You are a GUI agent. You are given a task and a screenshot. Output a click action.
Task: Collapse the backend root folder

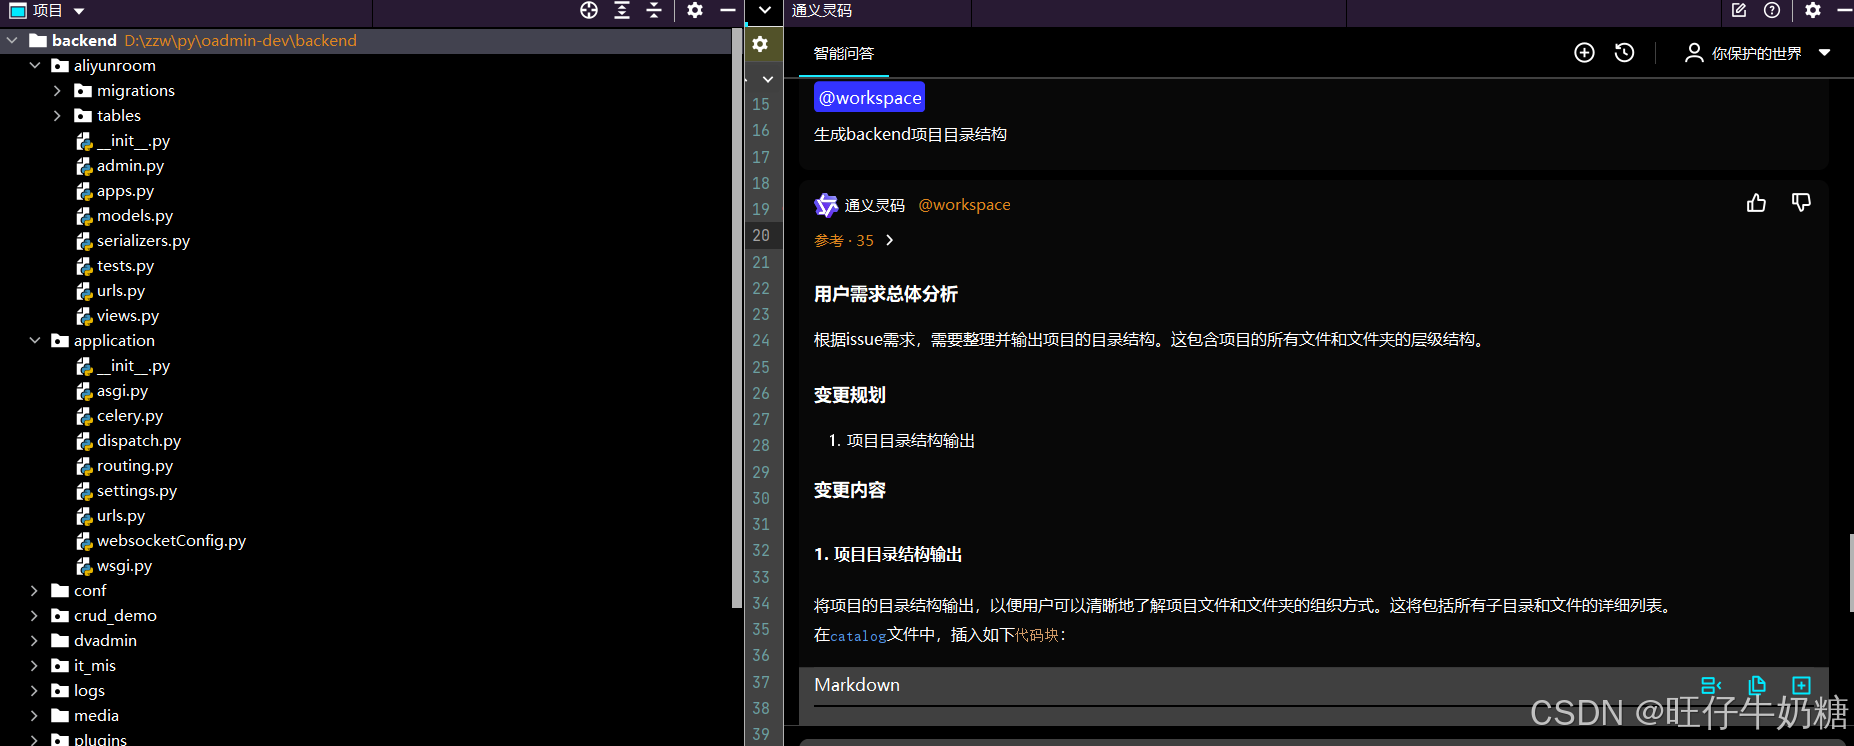12,40
